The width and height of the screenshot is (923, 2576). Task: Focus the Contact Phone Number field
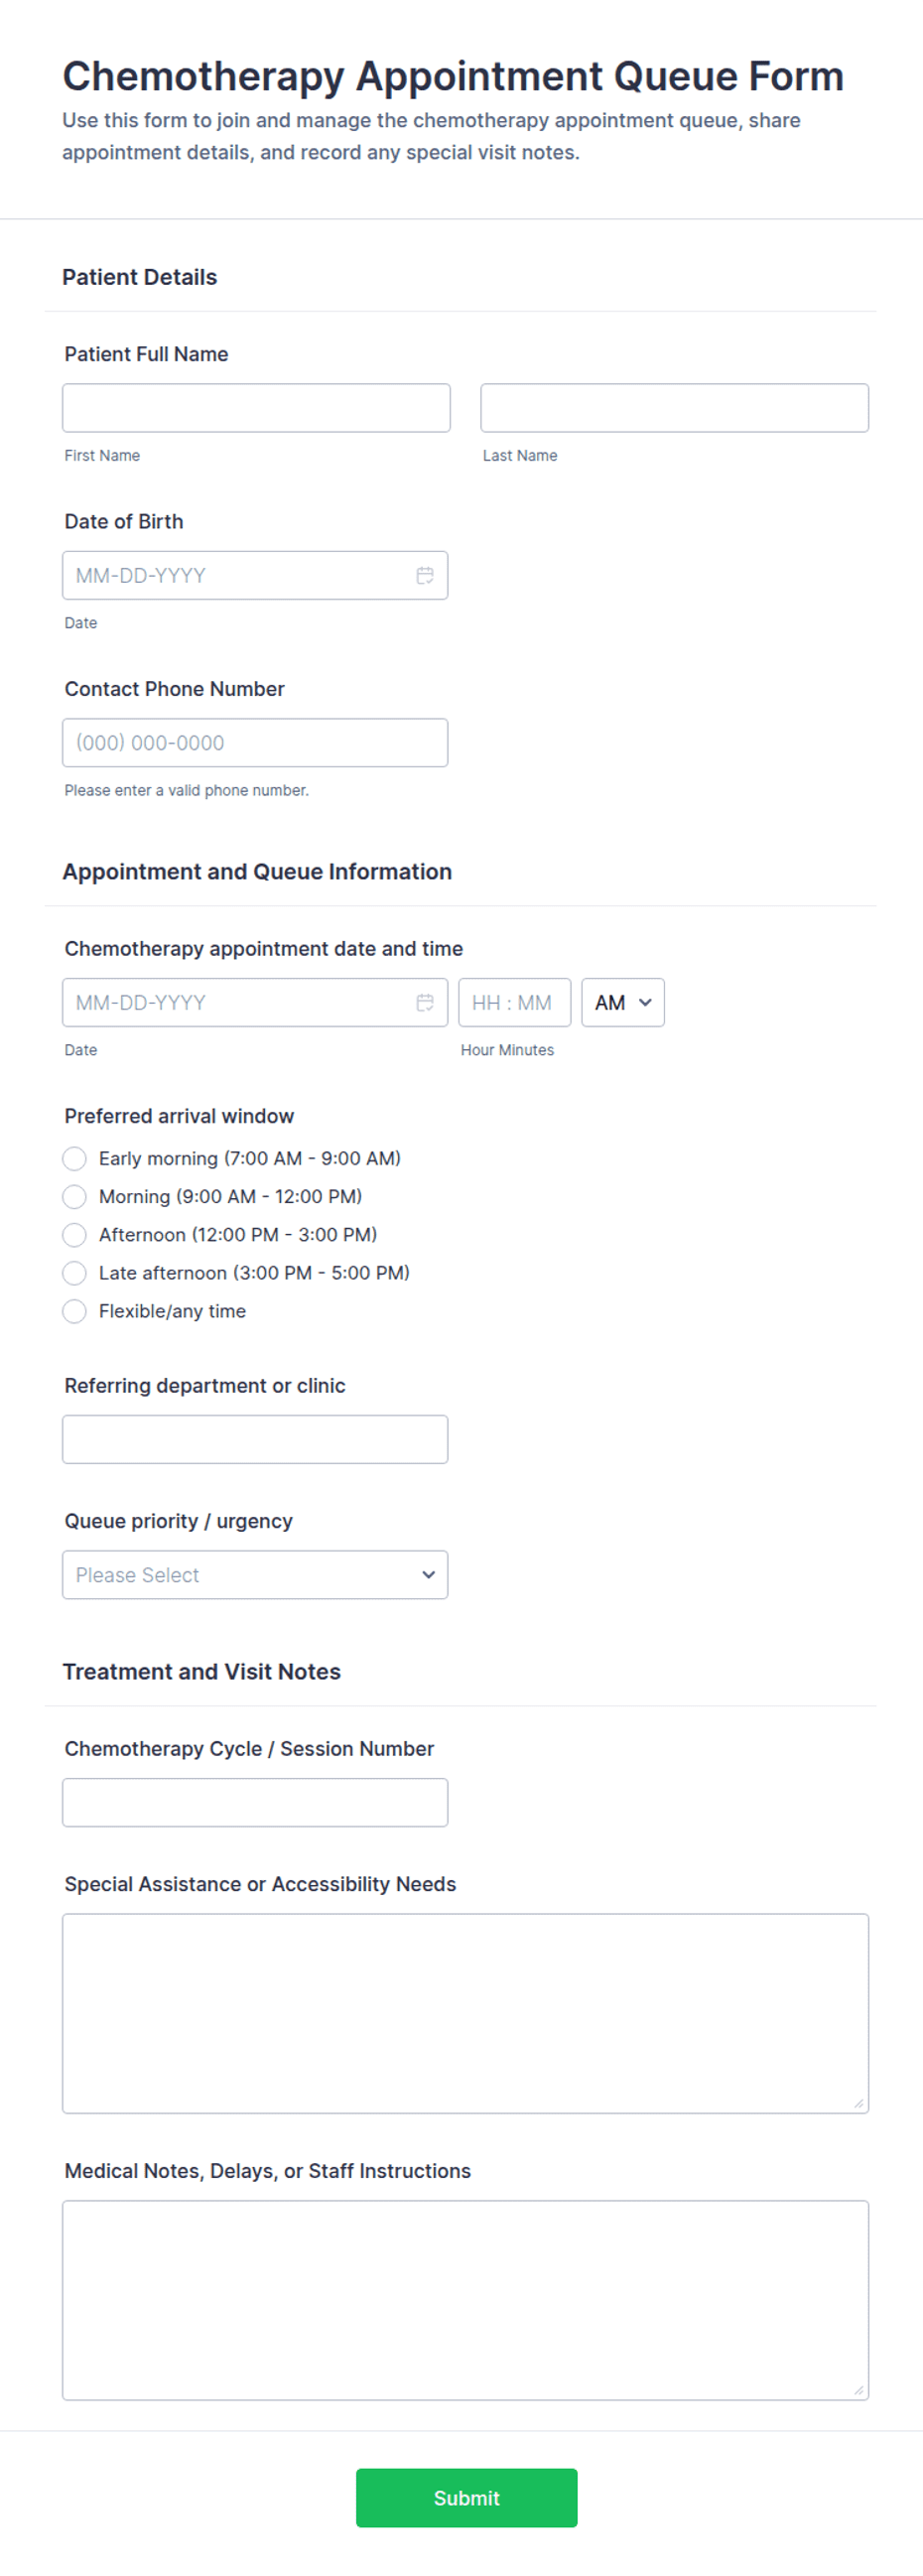pyautogui.click(x=255, y=742)
